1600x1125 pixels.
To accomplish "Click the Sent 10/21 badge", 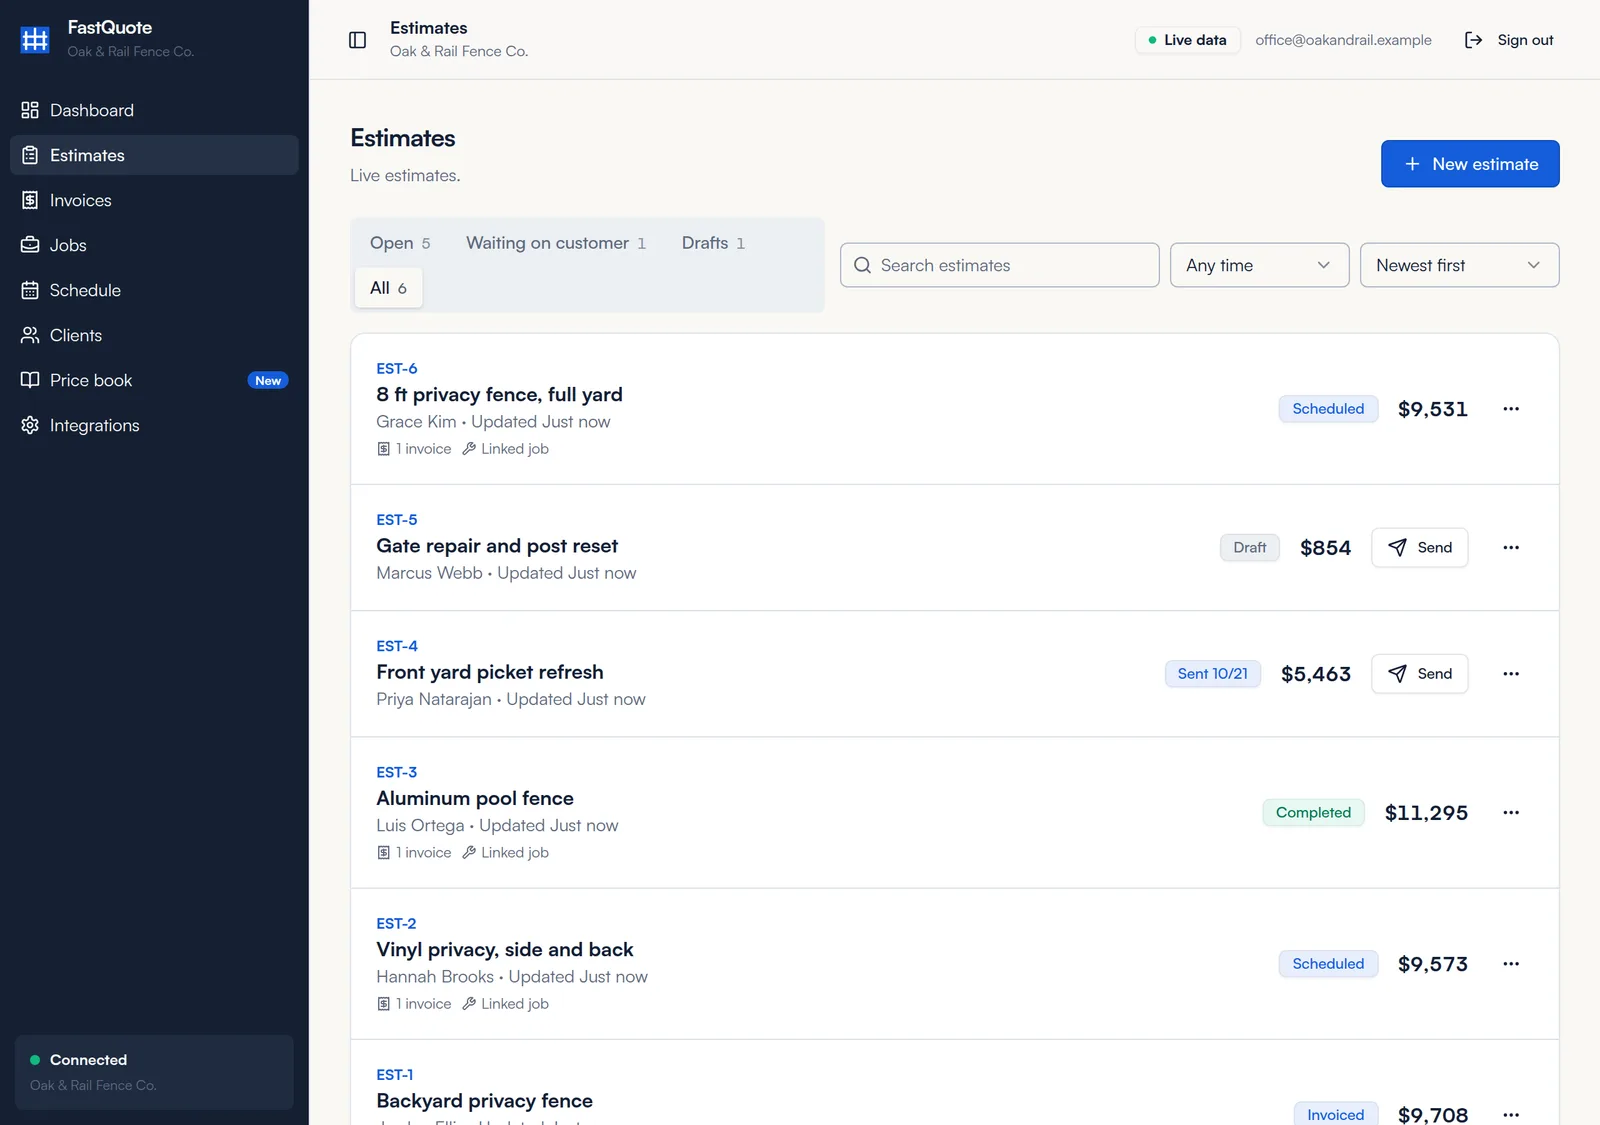I will coord(1213,674).
